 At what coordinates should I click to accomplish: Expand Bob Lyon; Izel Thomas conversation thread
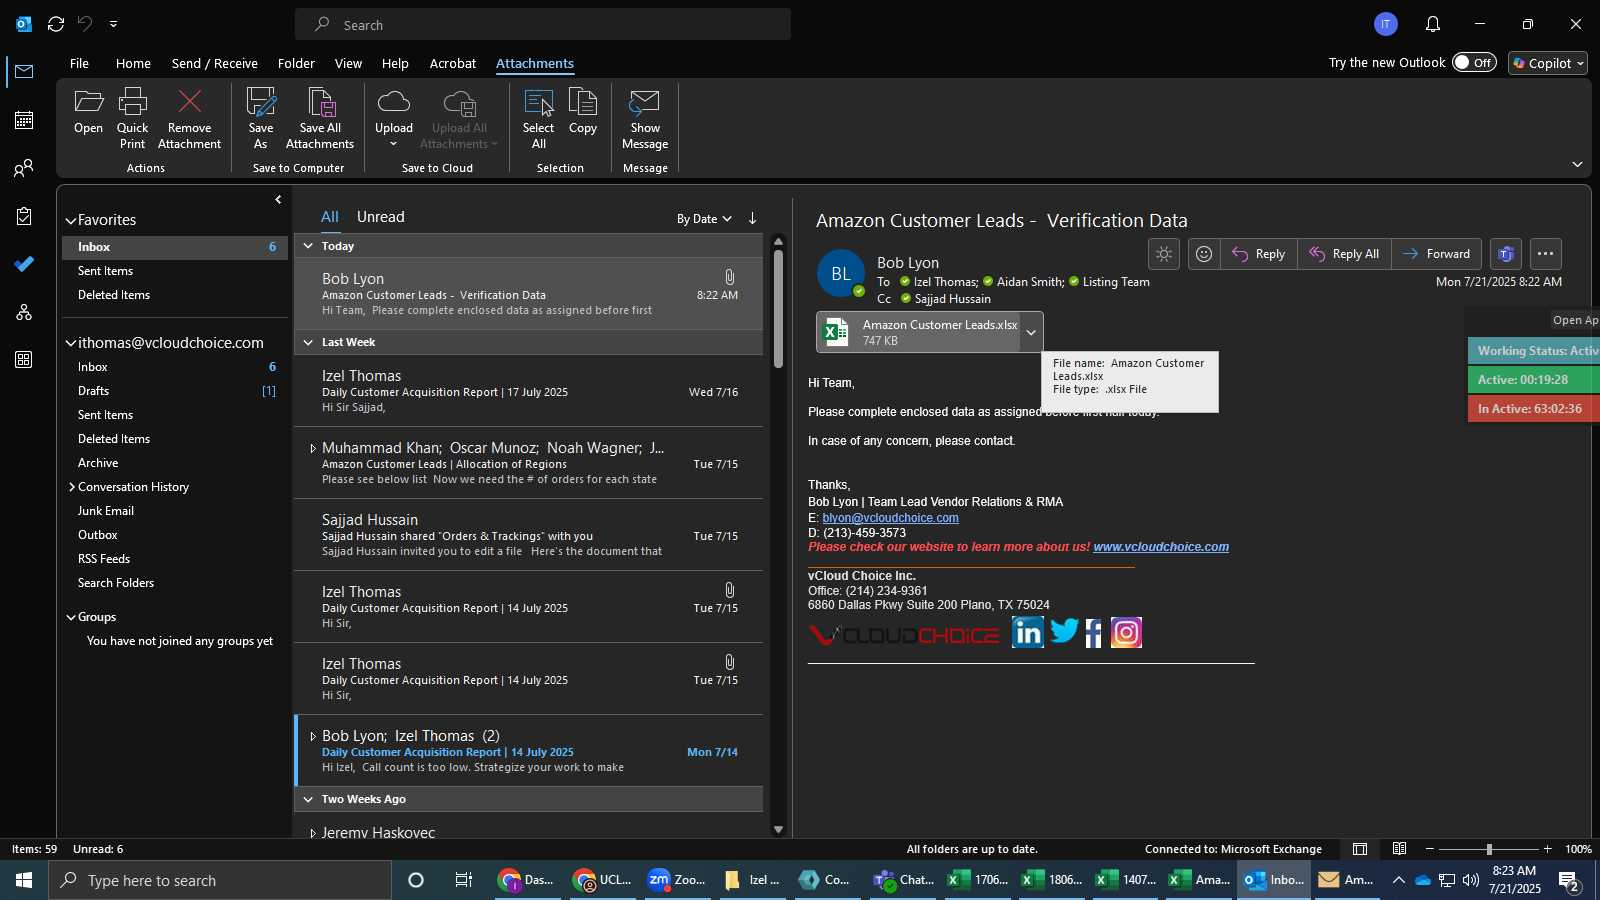click(x=312, y=736)
